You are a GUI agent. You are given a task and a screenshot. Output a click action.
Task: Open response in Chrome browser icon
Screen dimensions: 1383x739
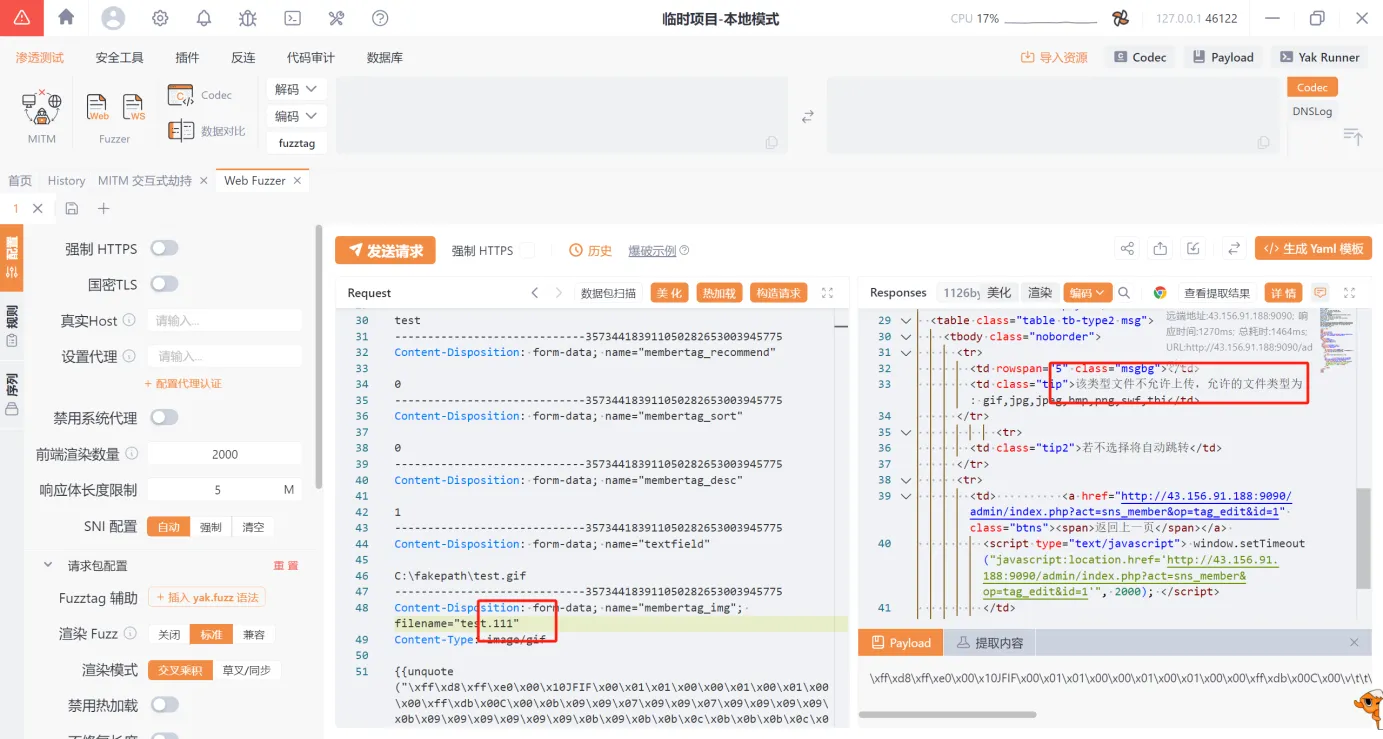(x=1160, y=293)
